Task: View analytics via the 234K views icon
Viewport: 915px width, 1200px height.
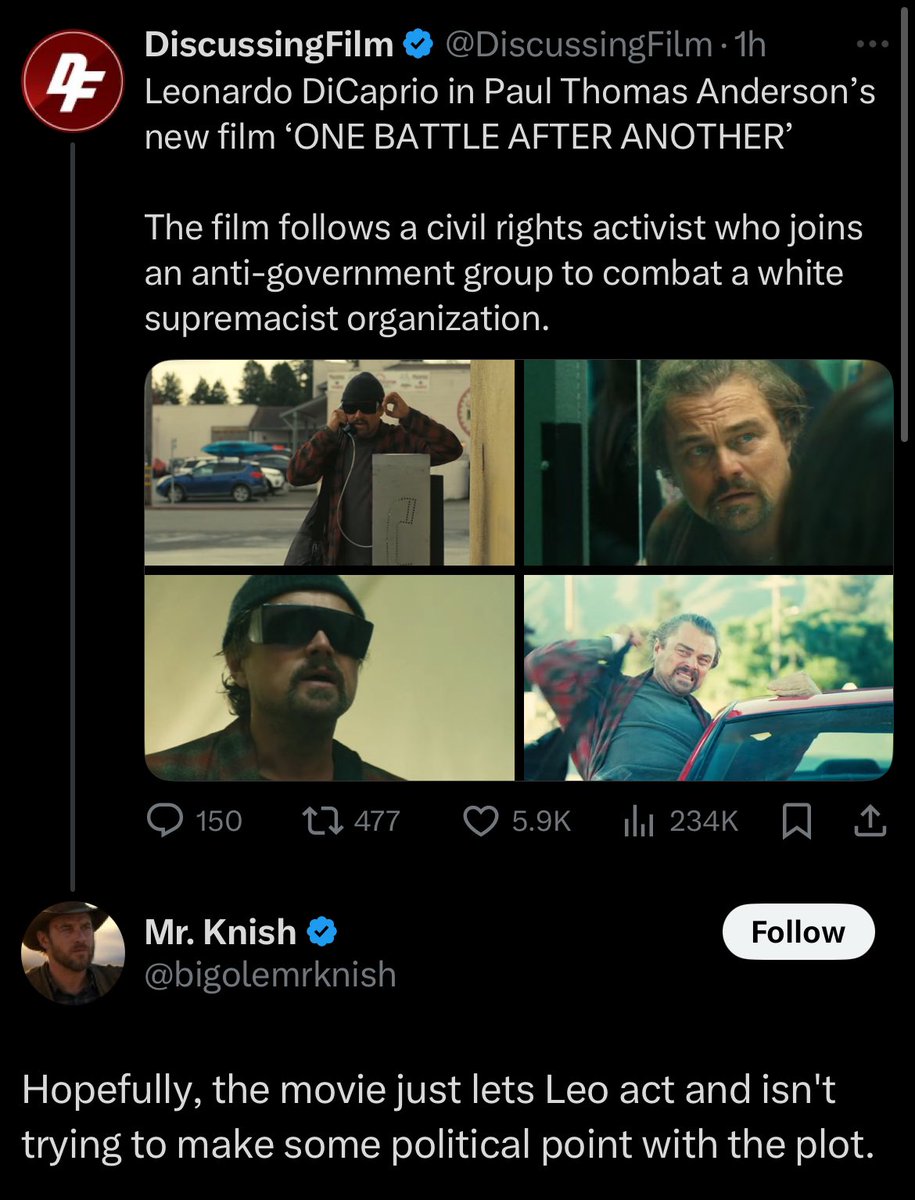Action: (638, 821)
